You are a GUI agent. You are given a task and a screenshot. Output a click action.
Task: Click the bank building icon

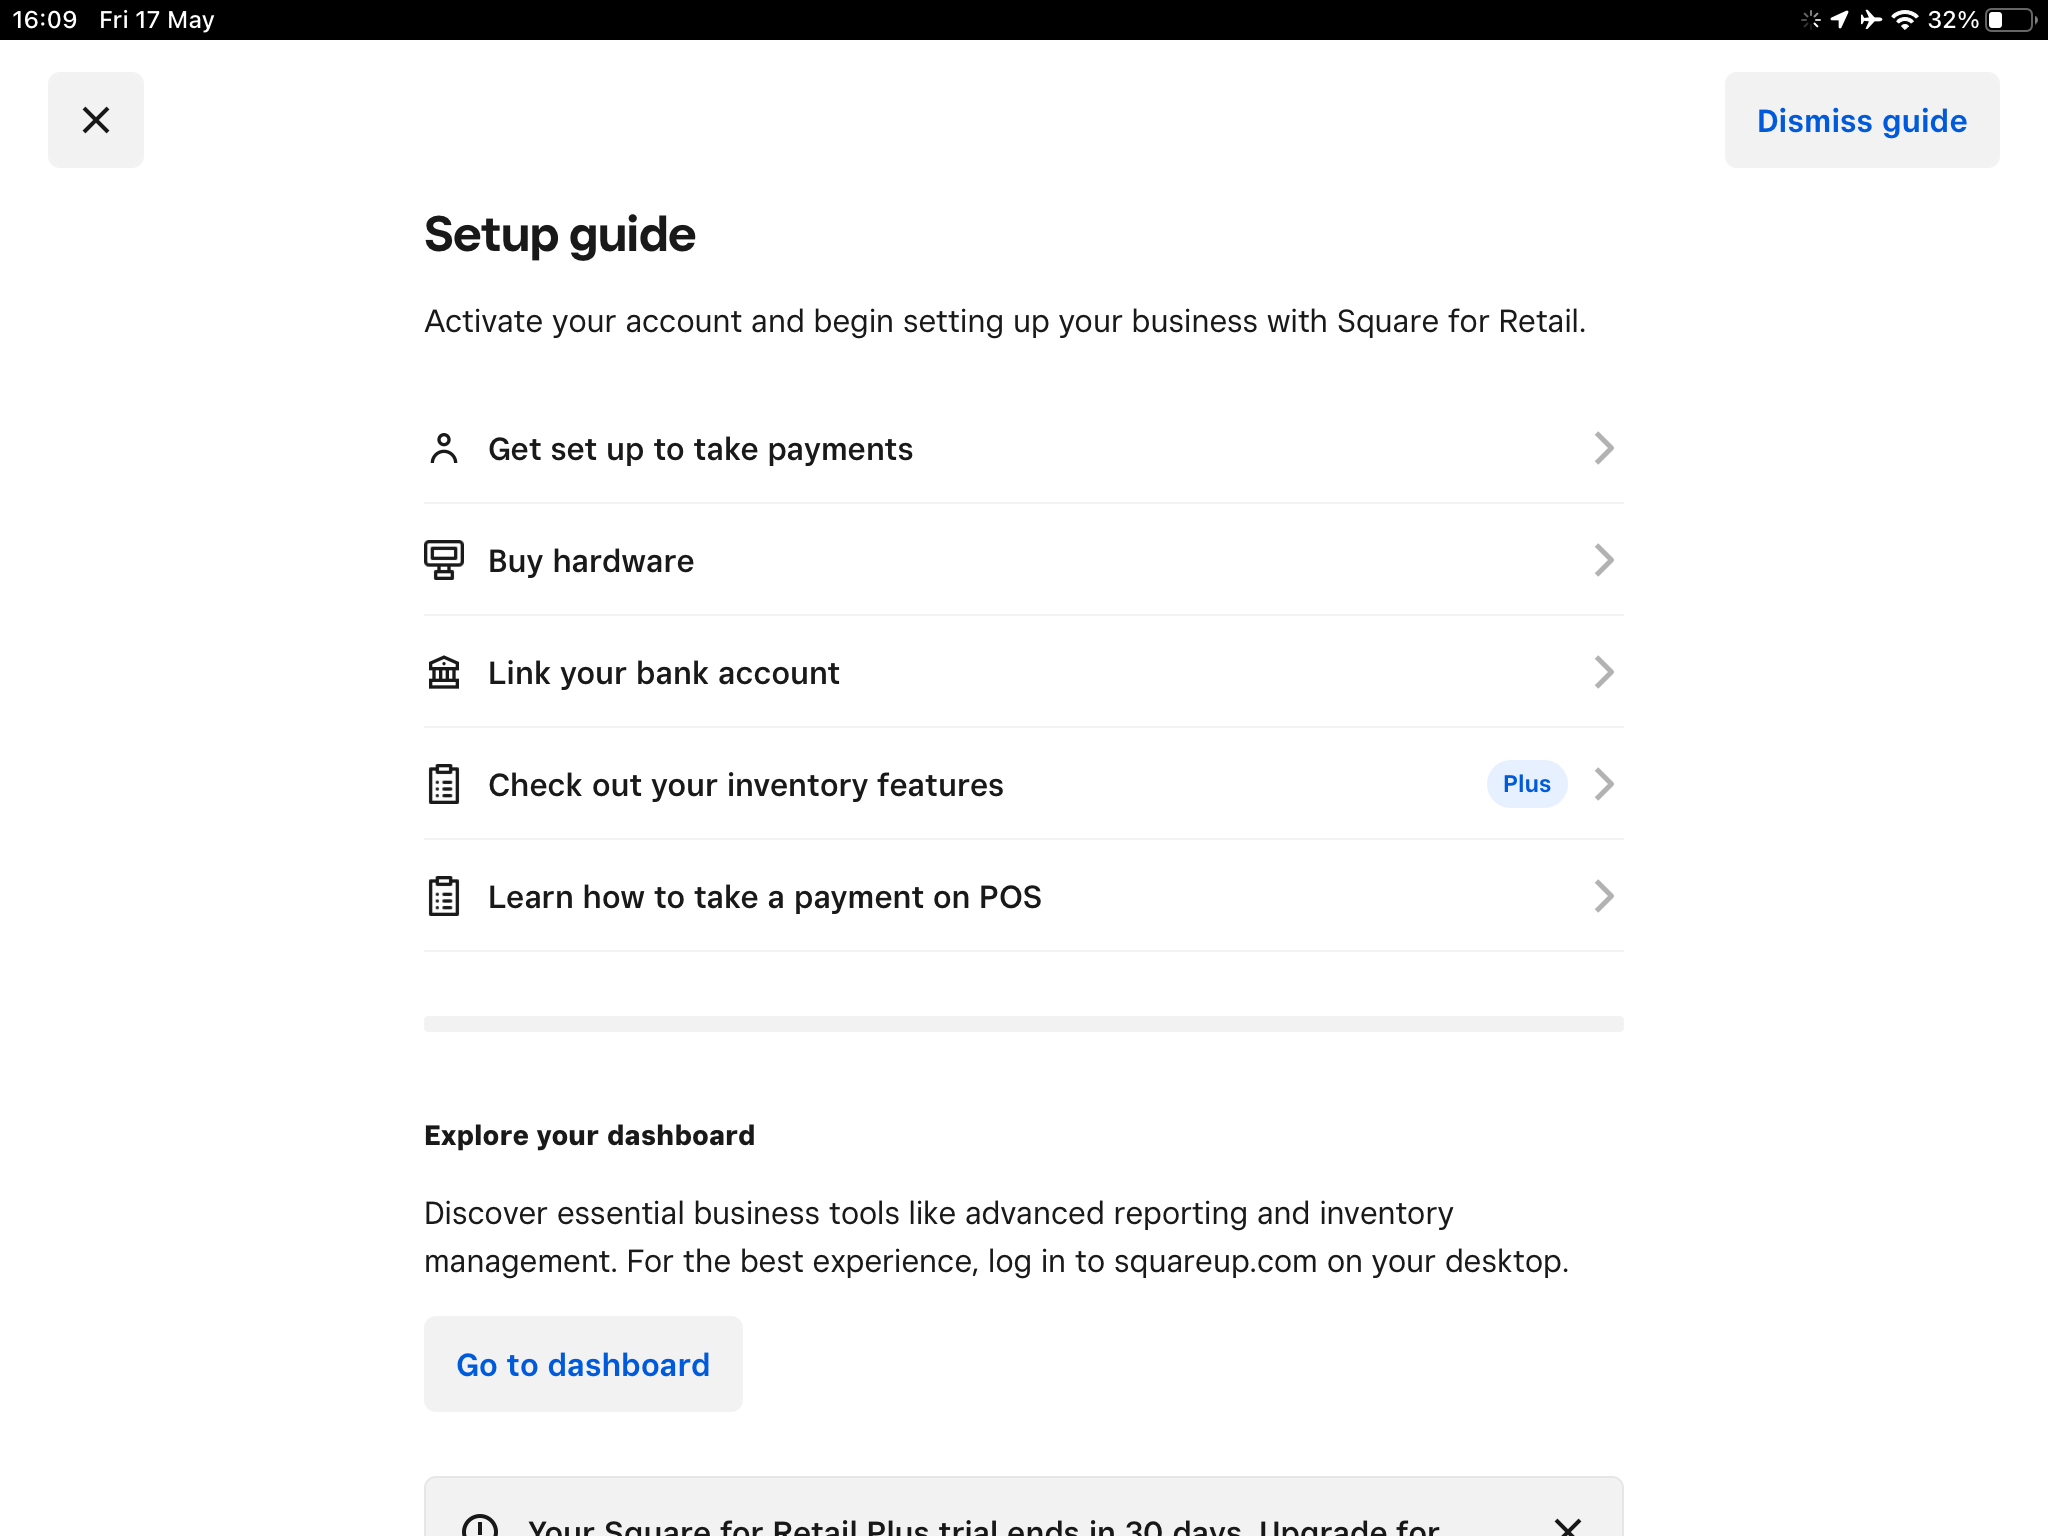(444, 673)
